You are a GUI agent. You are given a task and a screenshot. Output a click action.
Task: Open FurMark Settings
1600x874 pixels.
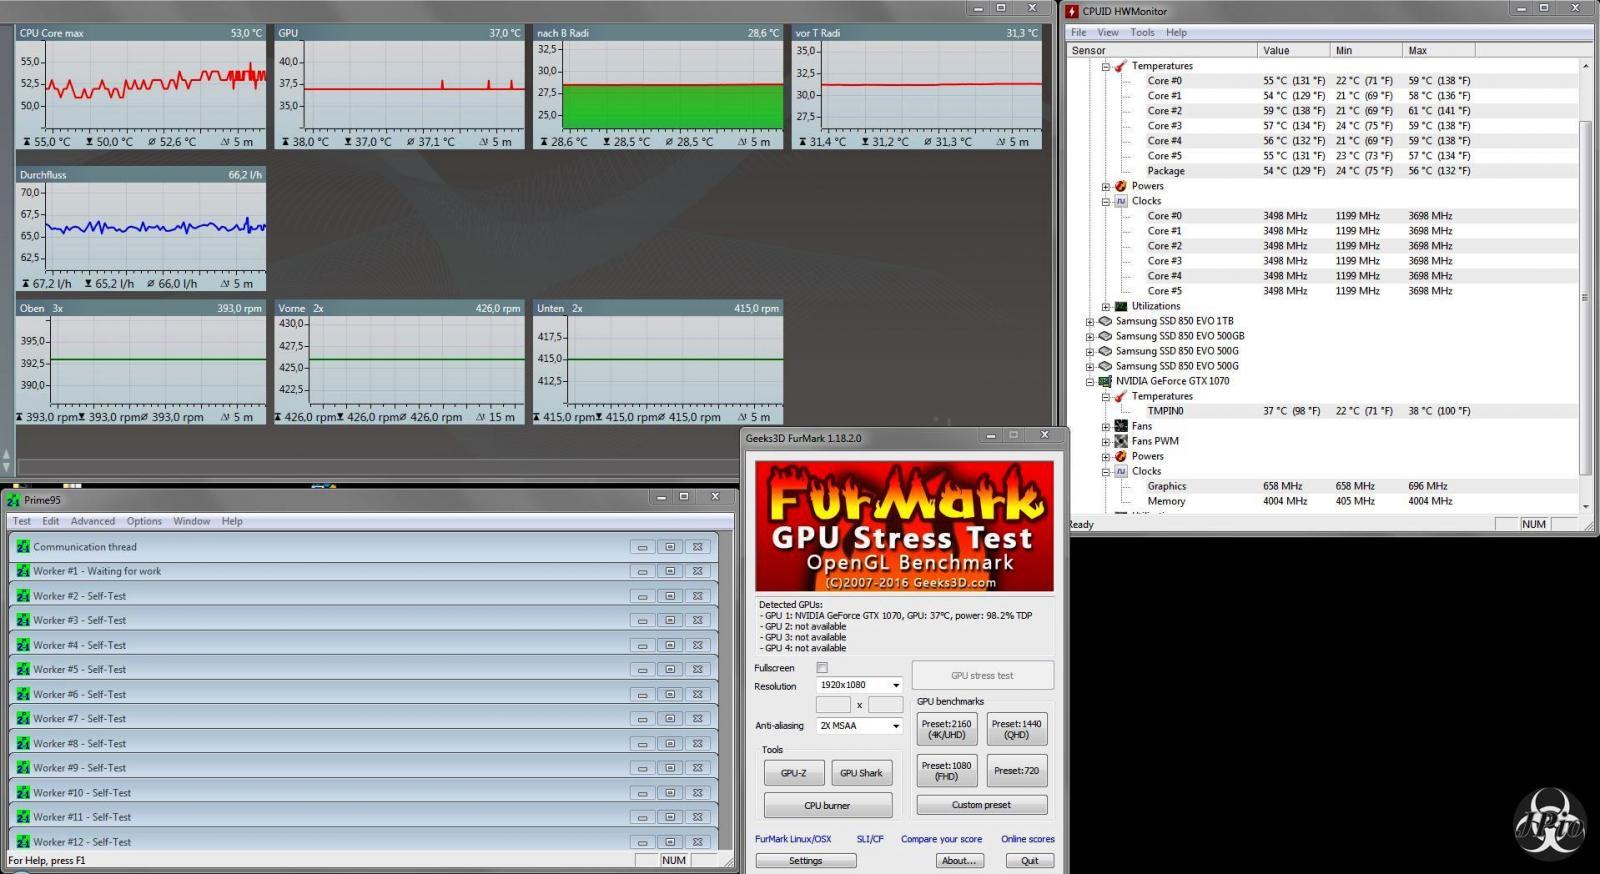pyautogui.click(x=806, y=861)
